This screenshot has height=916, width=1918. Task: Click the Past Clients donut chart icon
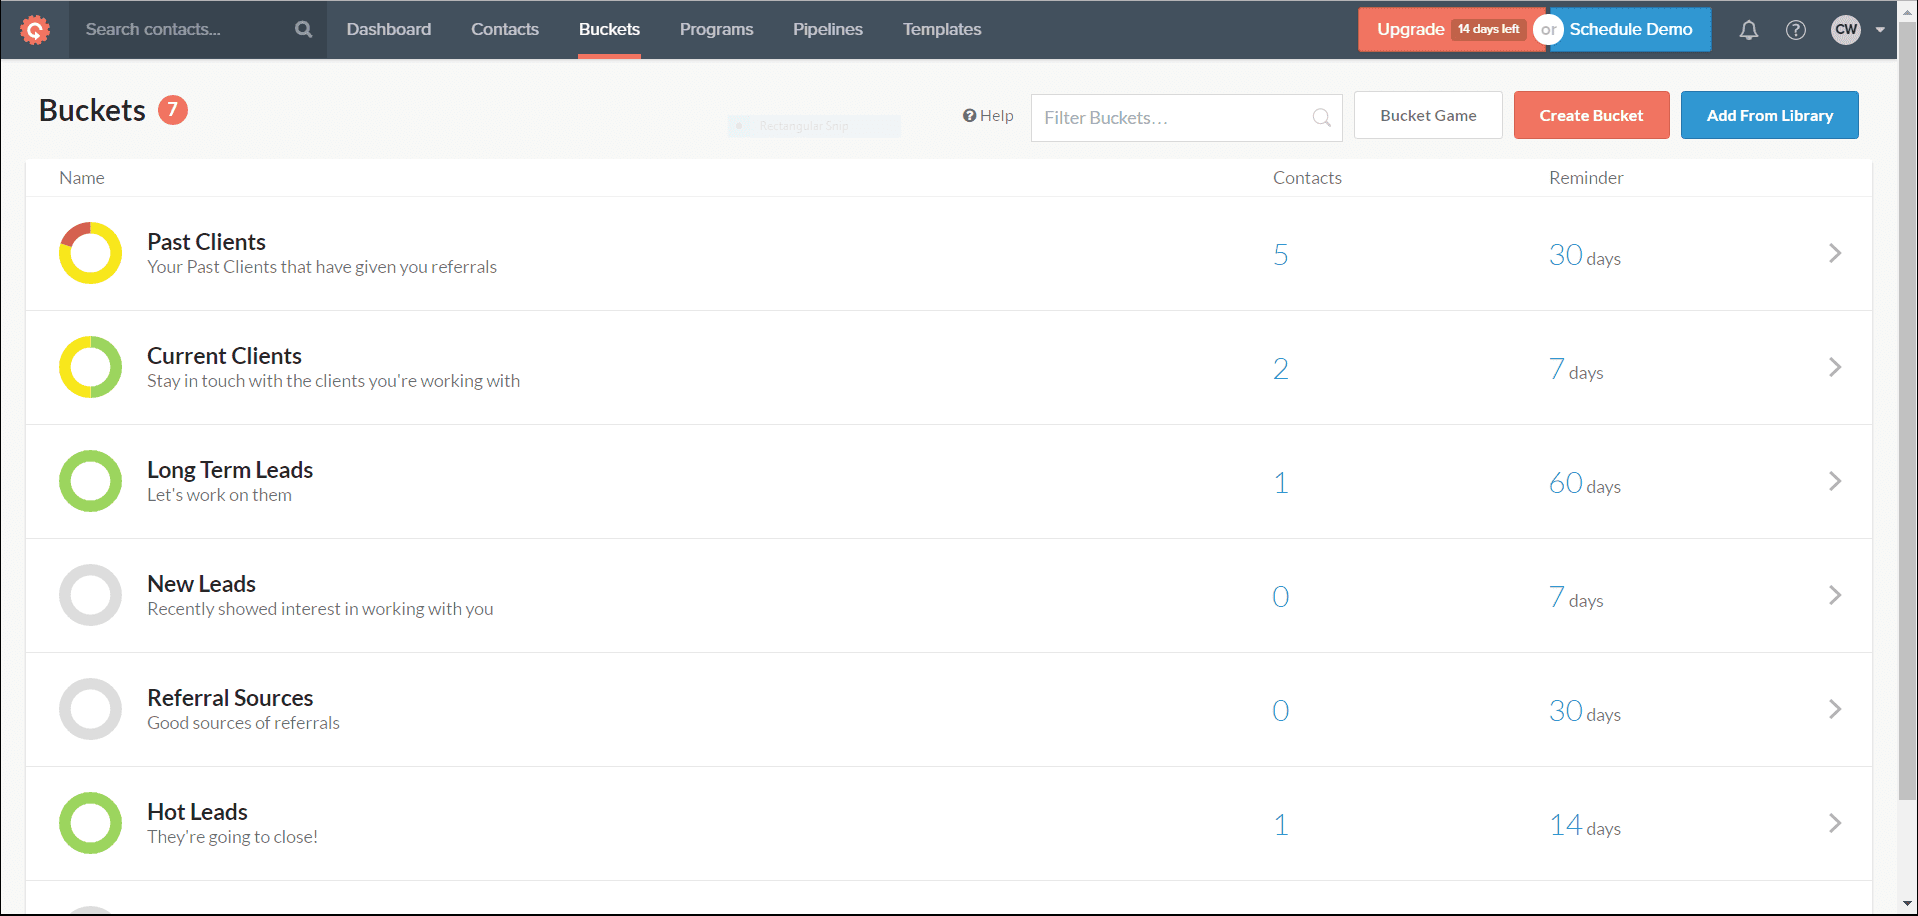[90, 253]
